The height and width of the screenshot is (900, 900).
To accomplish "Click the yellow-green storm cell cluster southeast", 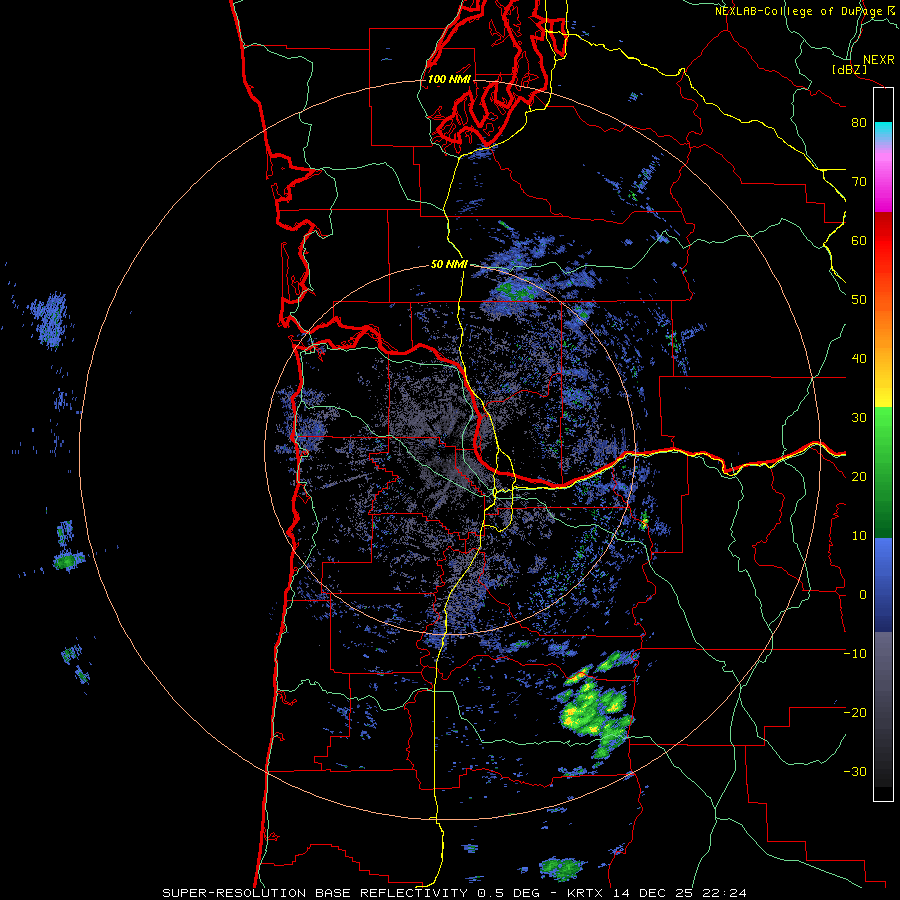I will click(597, 709).
